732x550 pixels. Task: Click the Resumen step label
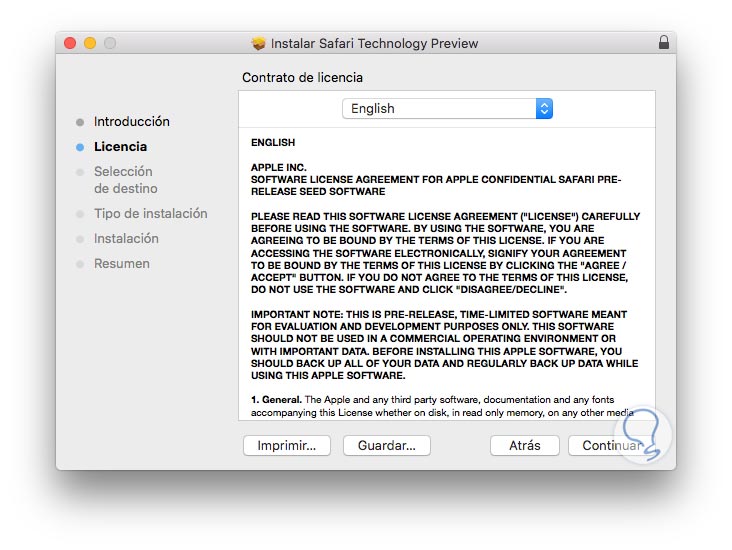pos(121,264)
